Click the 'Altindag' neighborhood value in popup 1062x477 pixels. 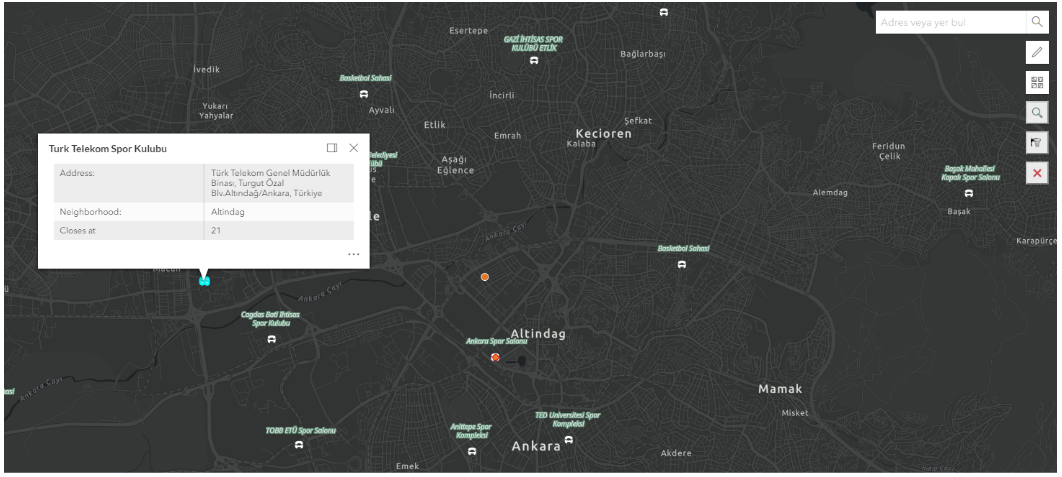[228, 212]
